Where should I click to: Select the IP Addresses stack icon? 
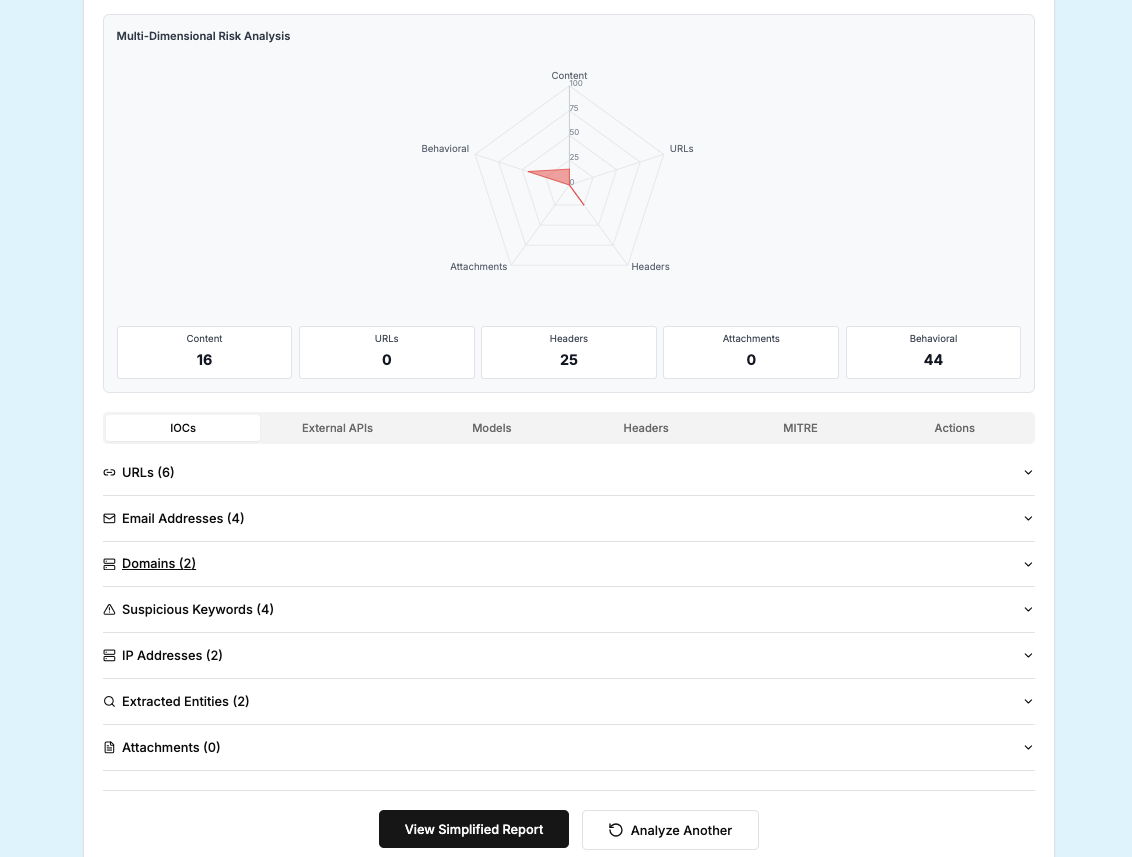[x=109, y=655]
